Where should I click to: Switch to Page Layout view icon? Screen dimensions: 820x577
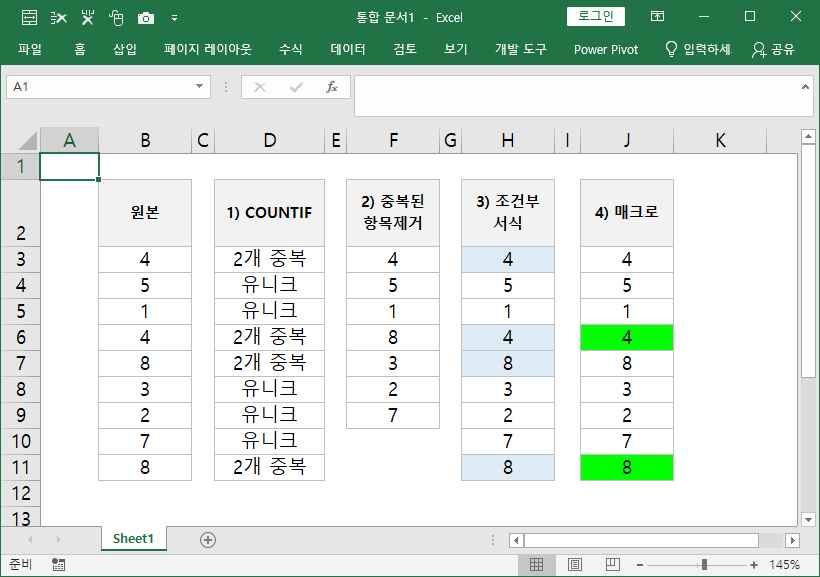tap(575, 564)
